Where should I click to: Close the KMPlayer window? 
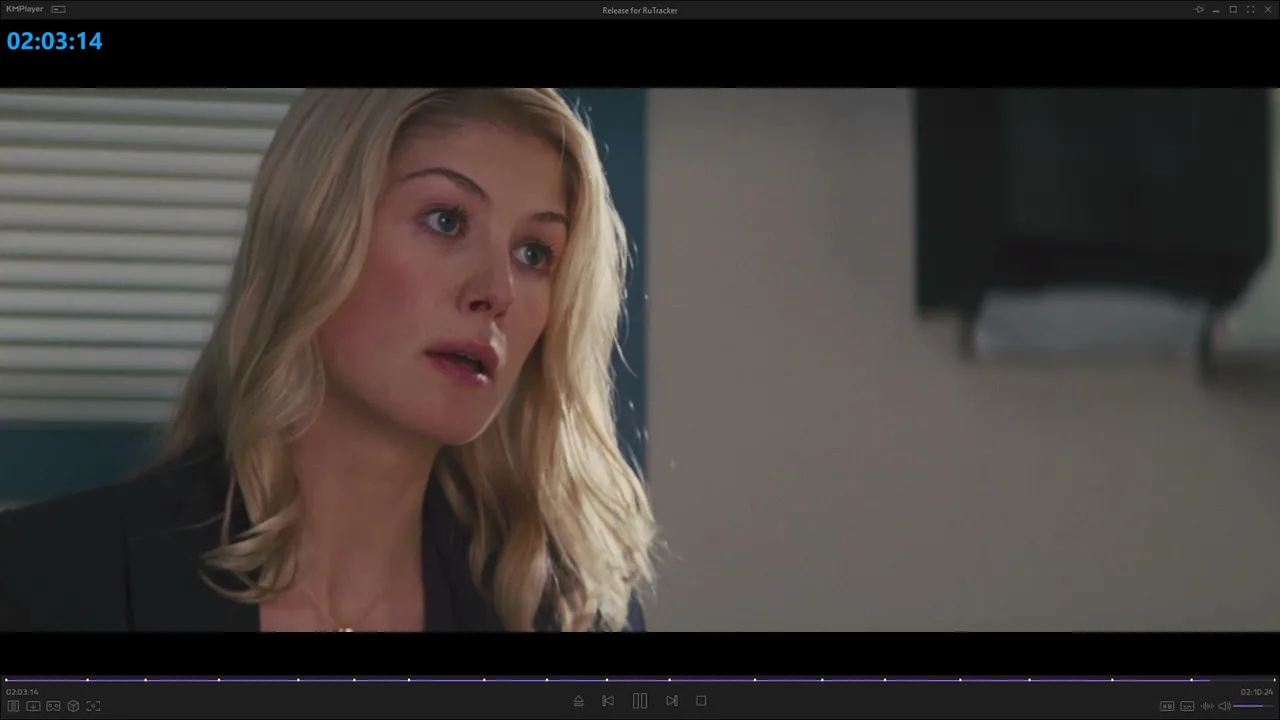(1268, 9)
